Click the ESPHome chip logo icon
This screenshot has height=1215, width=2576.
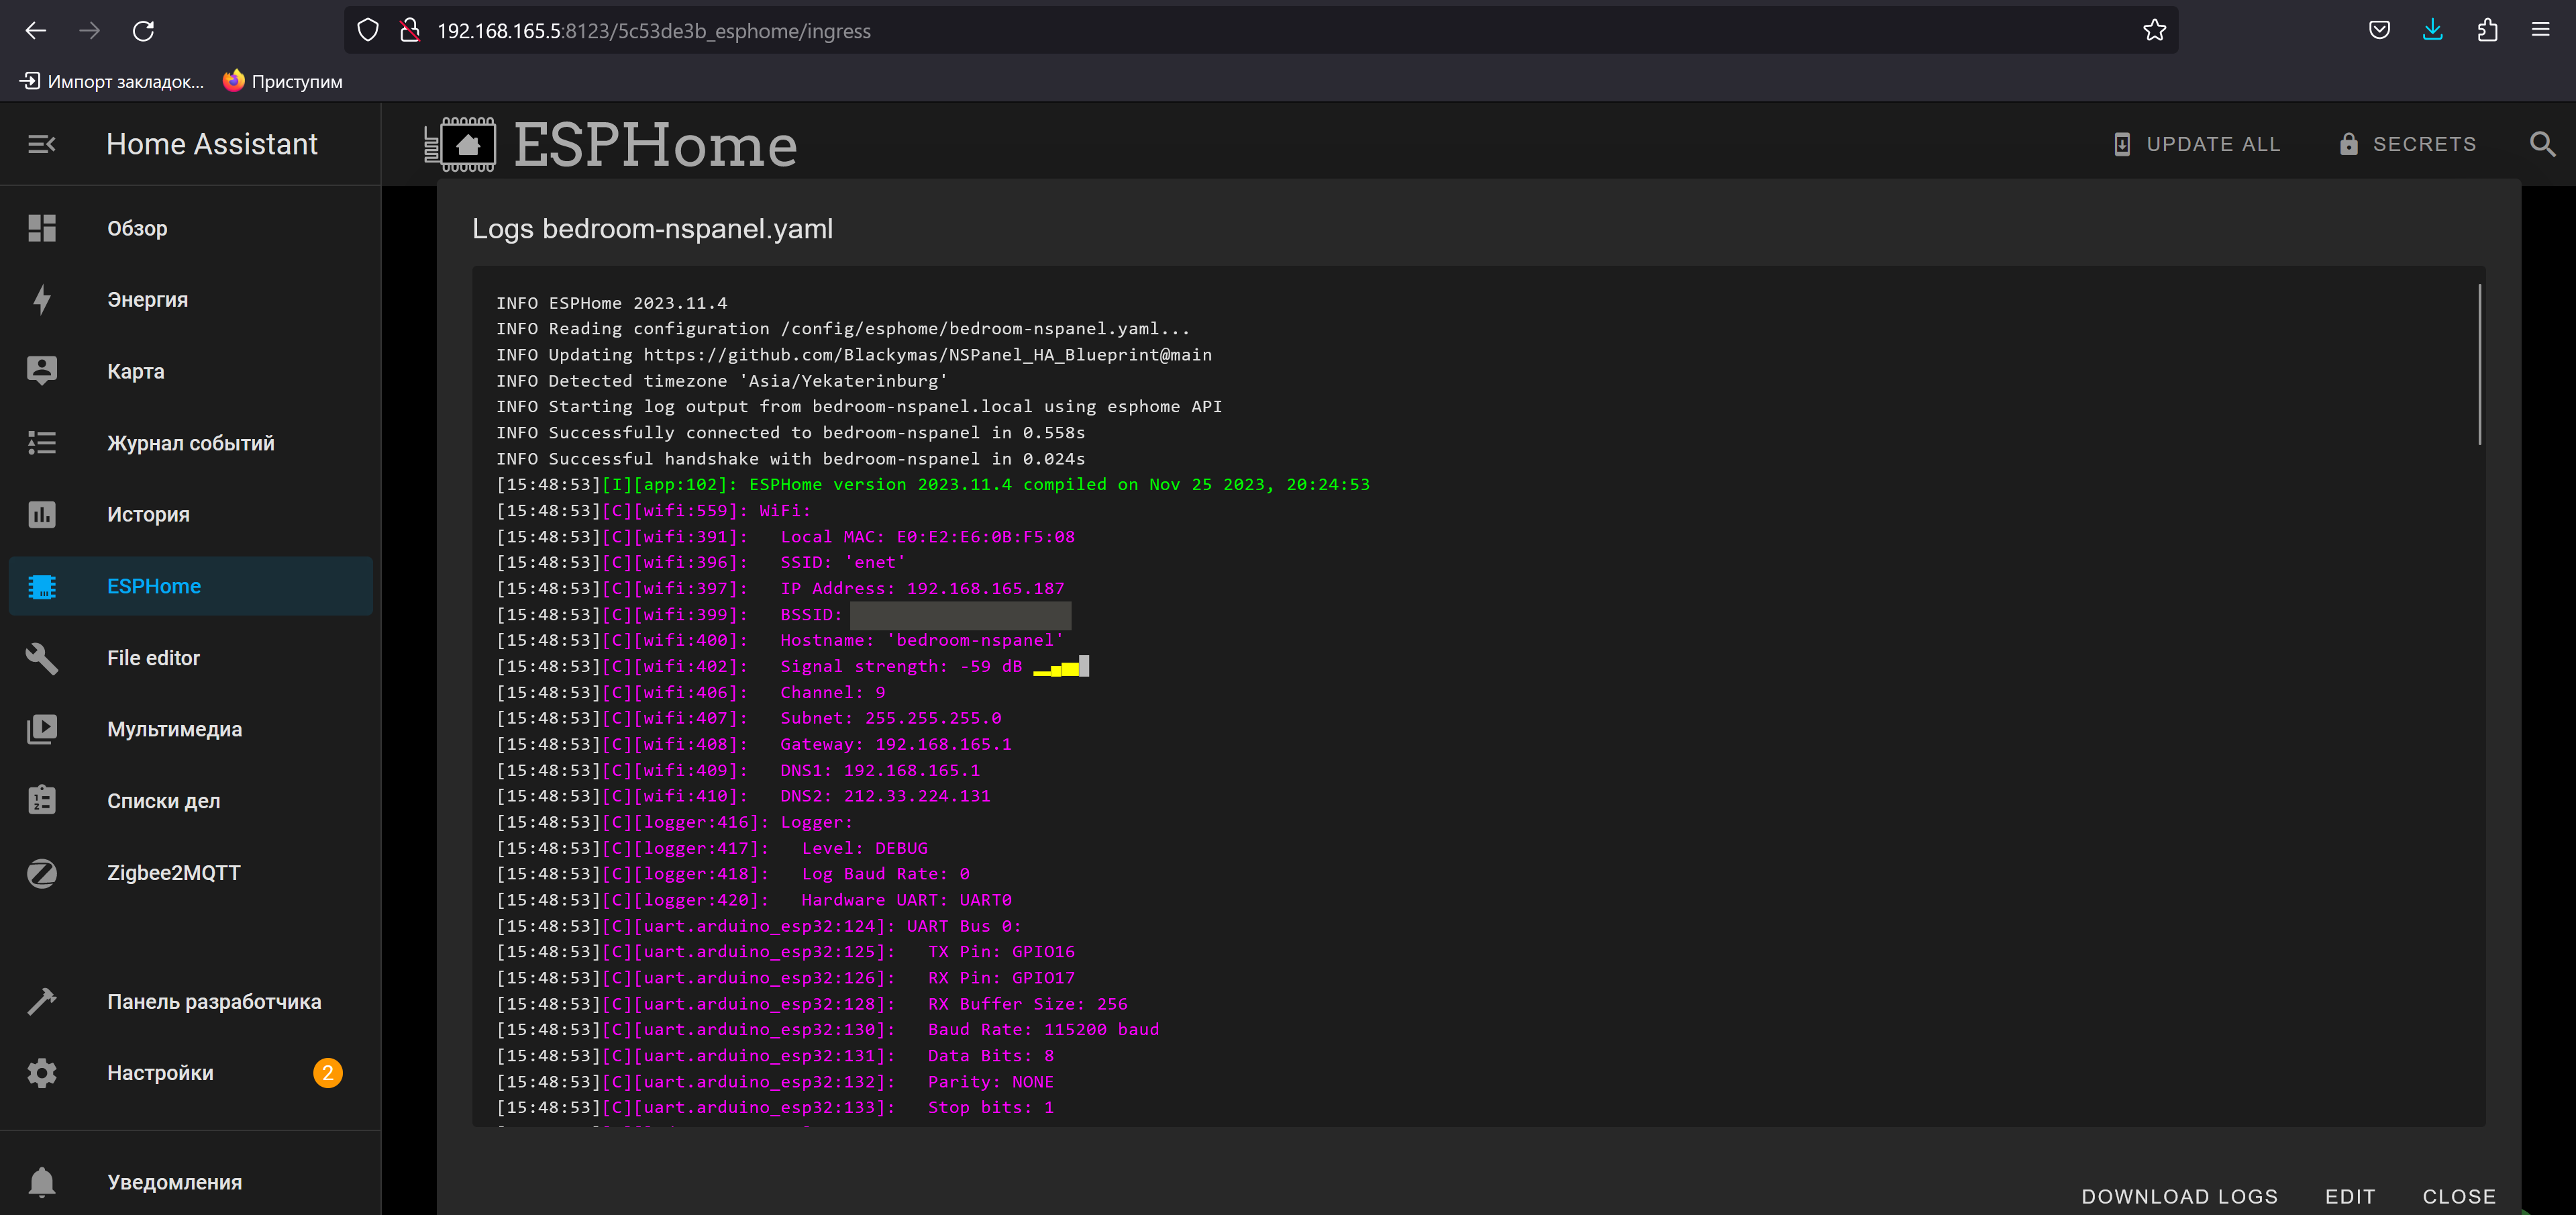461,145
